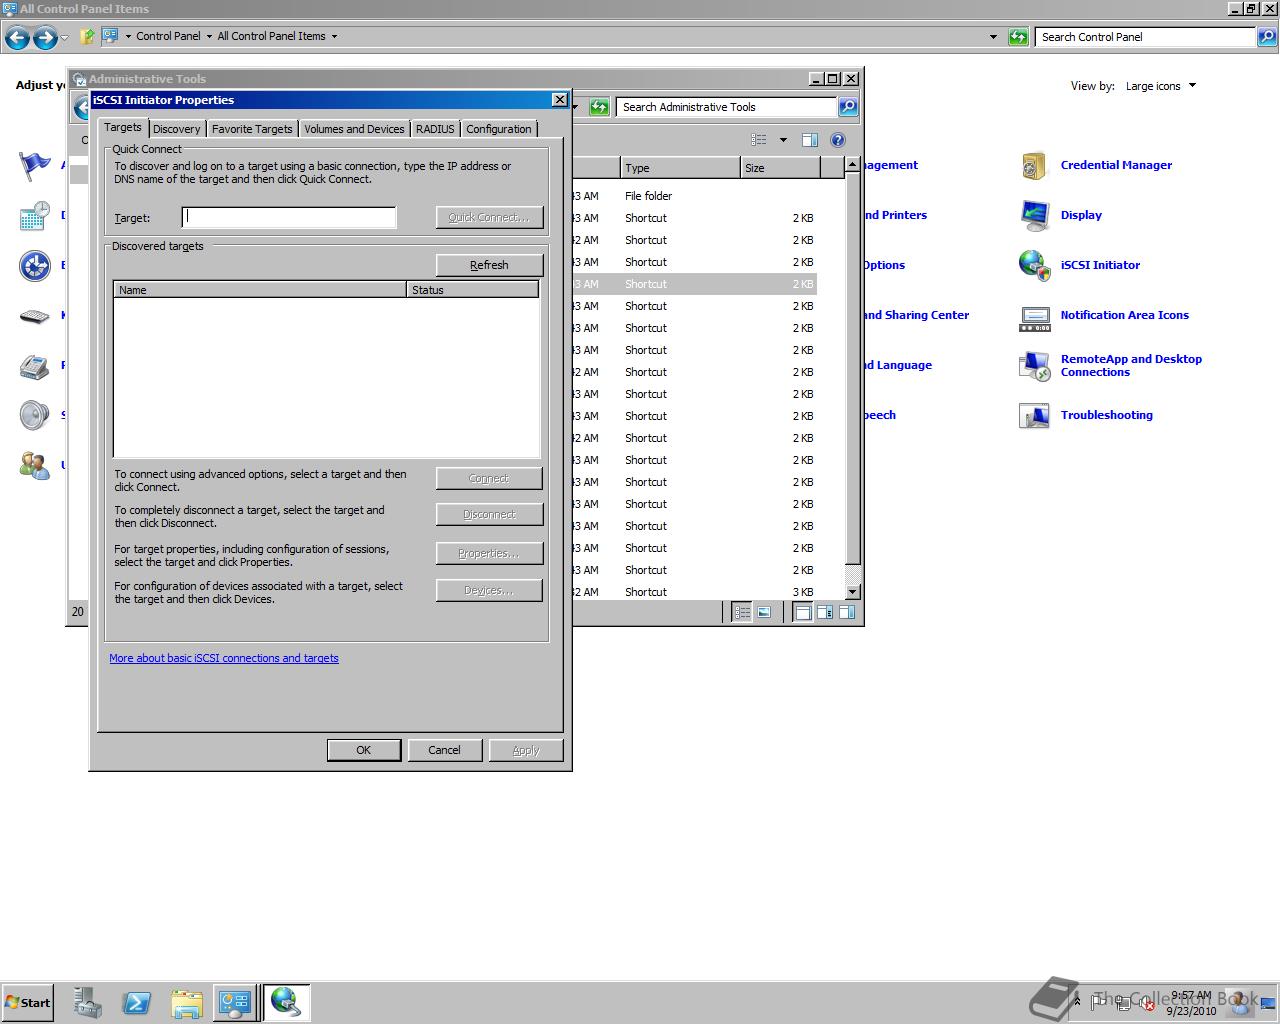Screen dimensions: 1280x1024
Task: Click the Refresh button for discovered targets
Action: tap(489, 265)
